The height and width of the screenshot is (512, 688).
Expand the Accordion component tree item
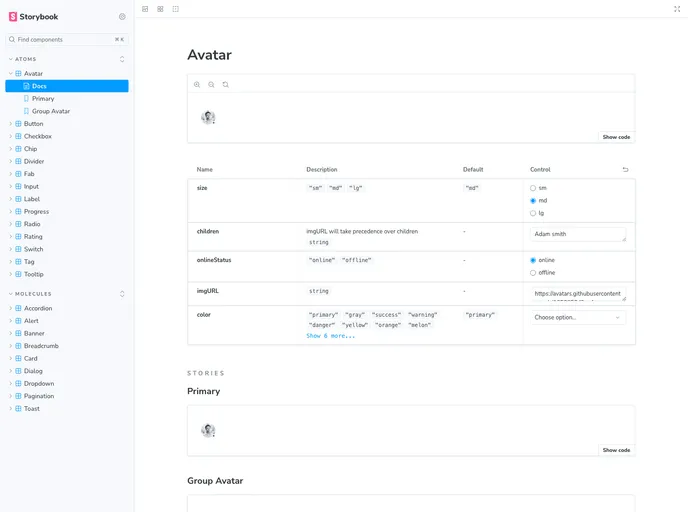point(38,308)
